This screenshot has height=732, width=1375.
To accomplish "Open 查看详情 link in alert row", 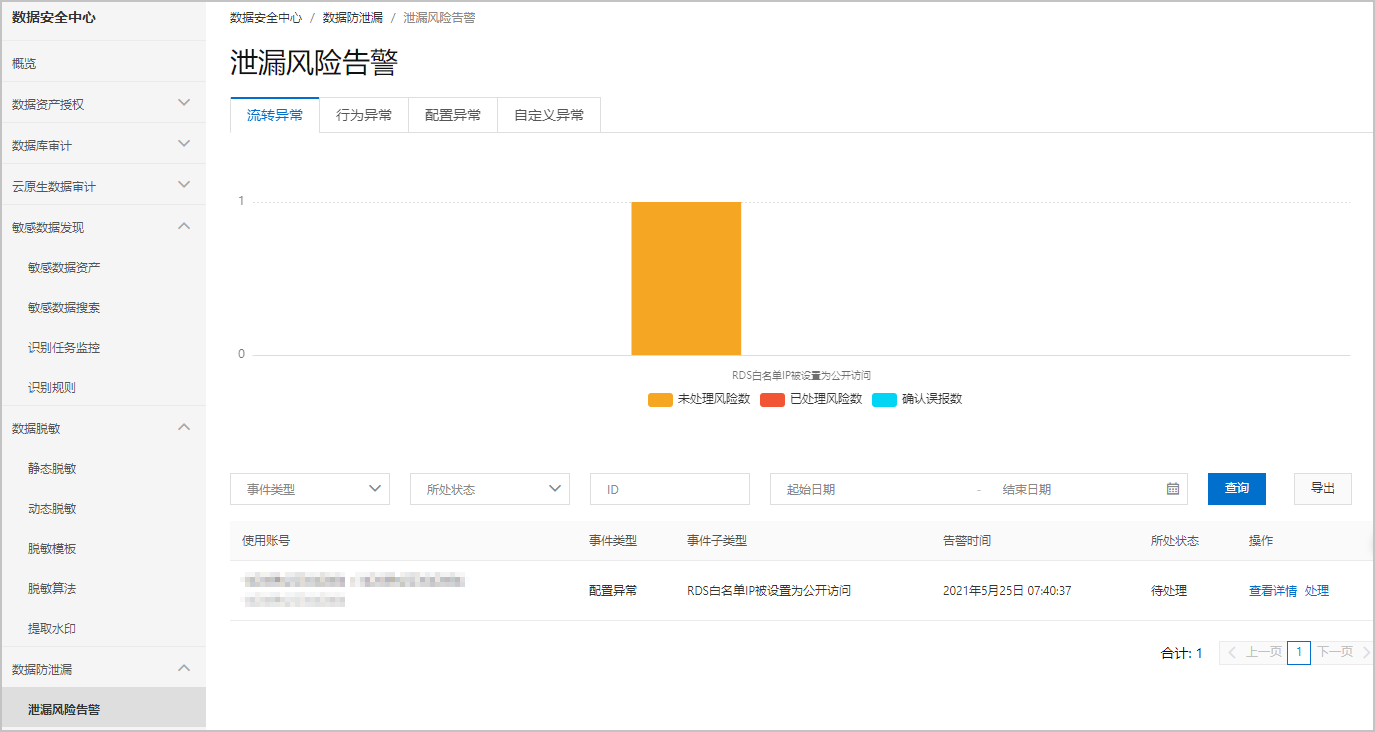I will [x=1273, y=590].
